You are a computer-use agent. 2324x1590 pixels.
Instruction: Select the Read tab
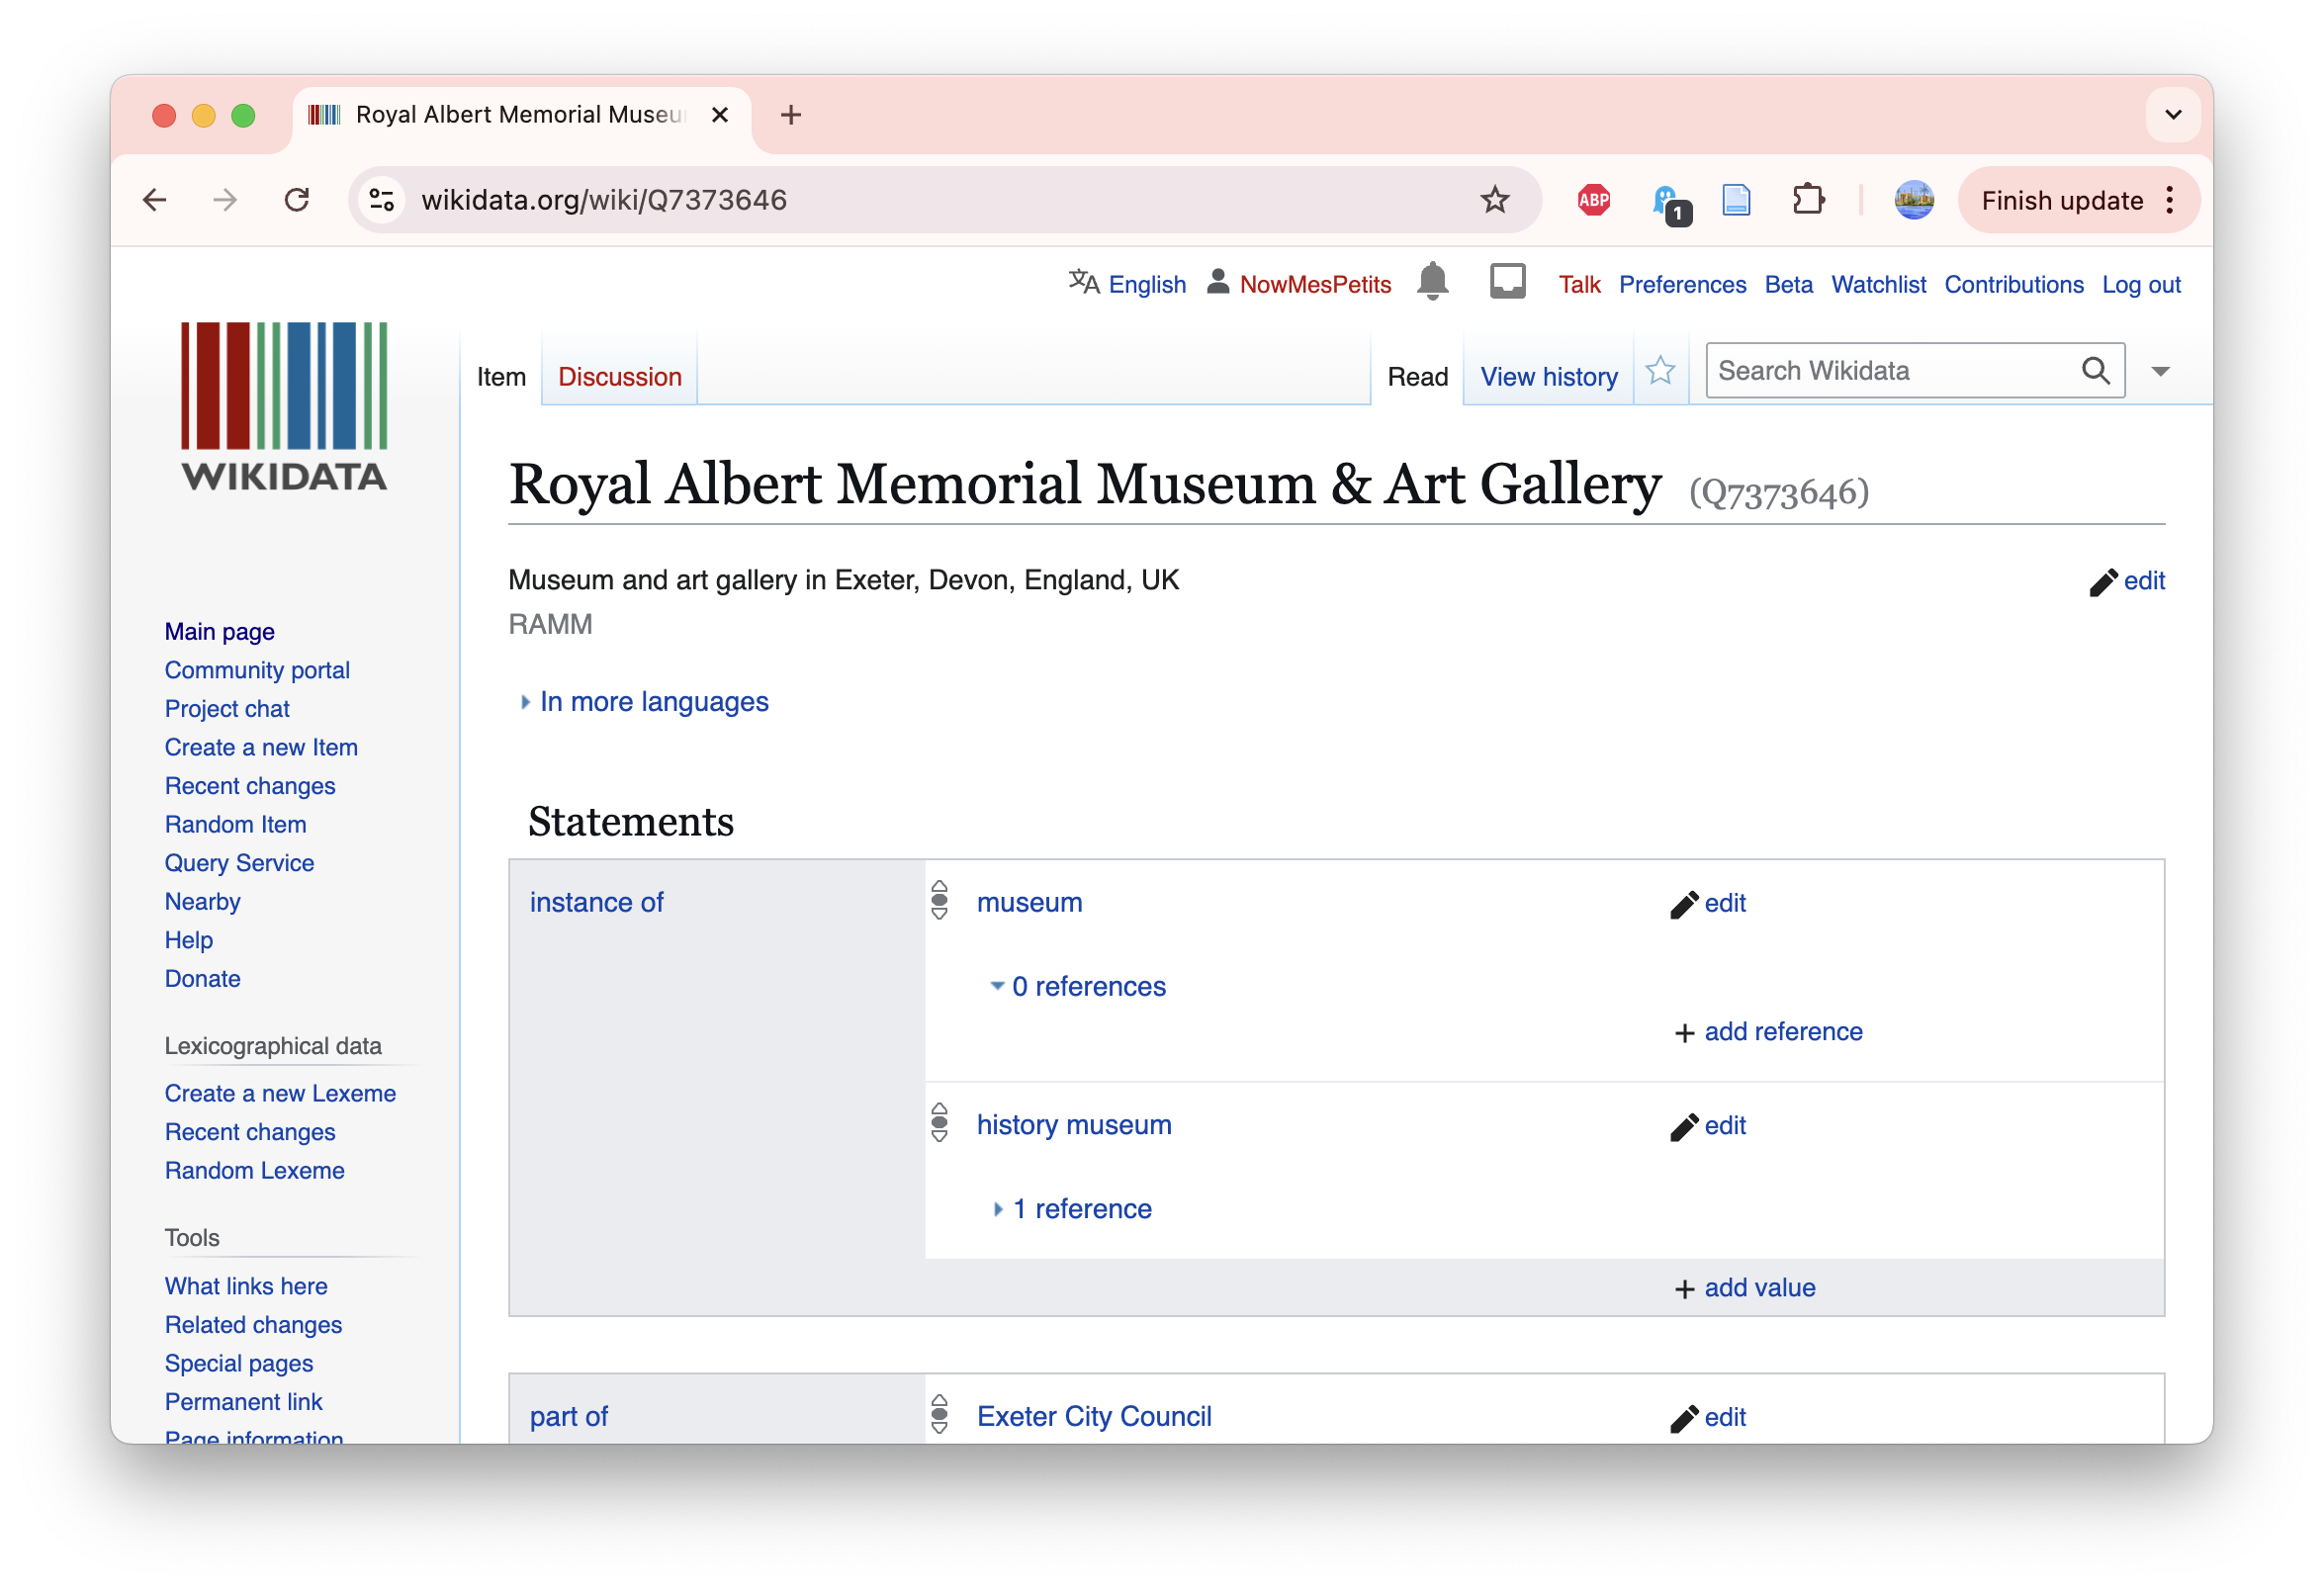(x=1417, y=377)
